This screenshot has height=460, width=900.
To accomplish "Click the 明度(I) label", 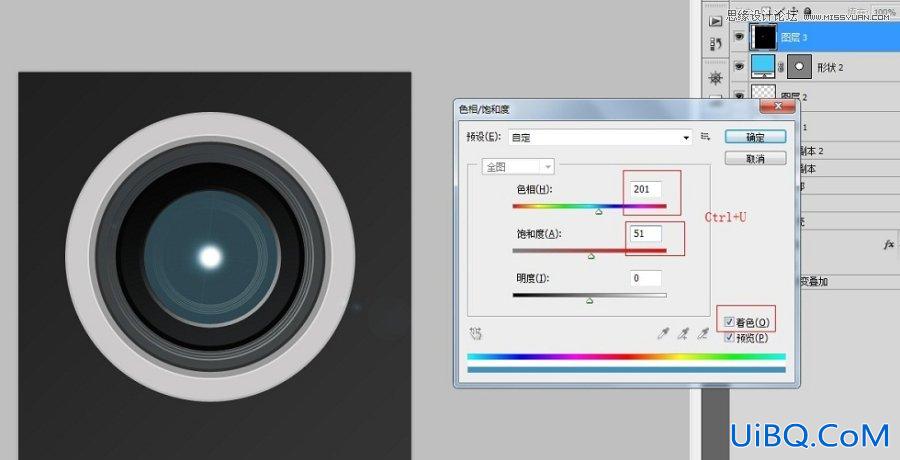I will point(533,279).
